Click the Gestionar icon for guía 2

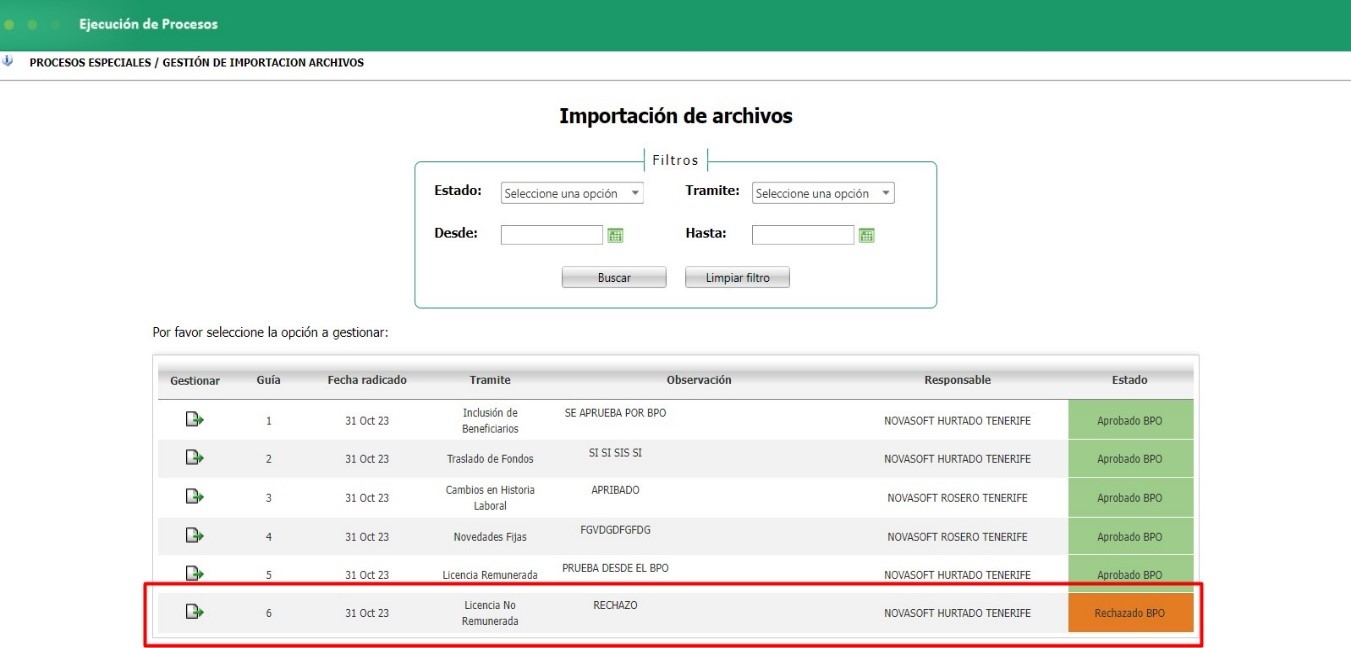(x=194, y=458)
